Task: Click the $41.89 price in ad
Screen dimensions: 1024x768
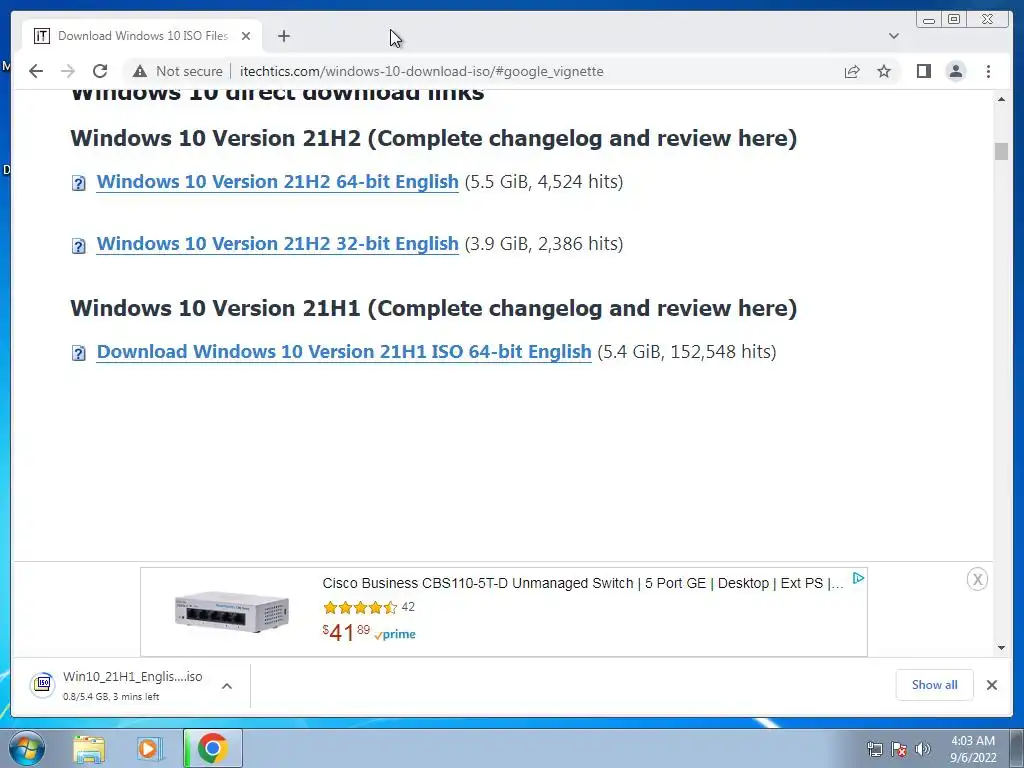Action: coord(345,632)
